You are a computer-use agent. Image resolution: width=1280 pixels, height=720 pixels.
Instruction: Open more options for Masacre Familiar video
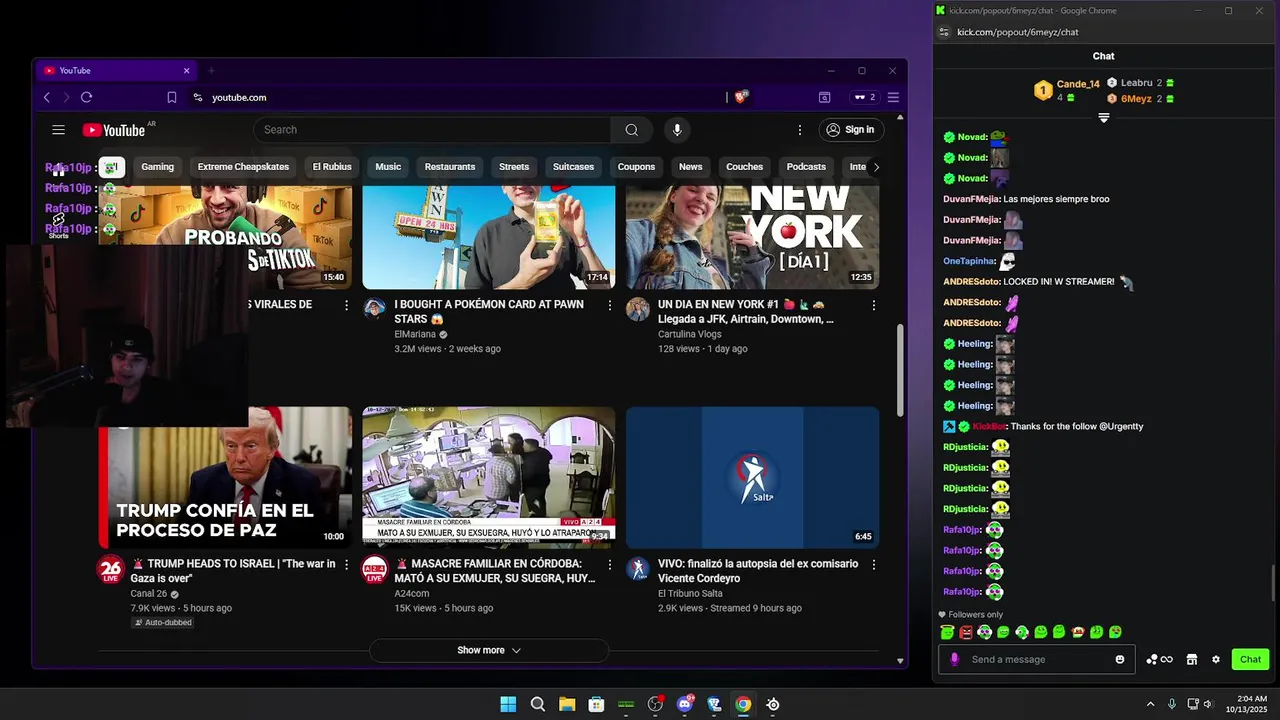pos(610,565)
